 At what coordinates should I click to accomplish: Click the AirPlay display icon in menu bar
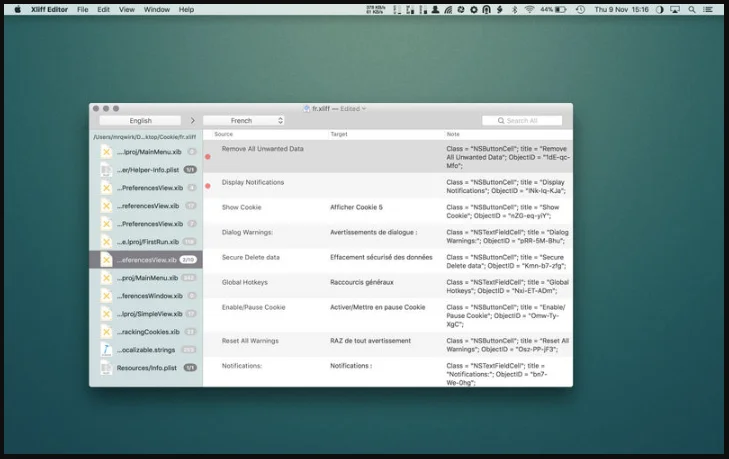point(675,9)
